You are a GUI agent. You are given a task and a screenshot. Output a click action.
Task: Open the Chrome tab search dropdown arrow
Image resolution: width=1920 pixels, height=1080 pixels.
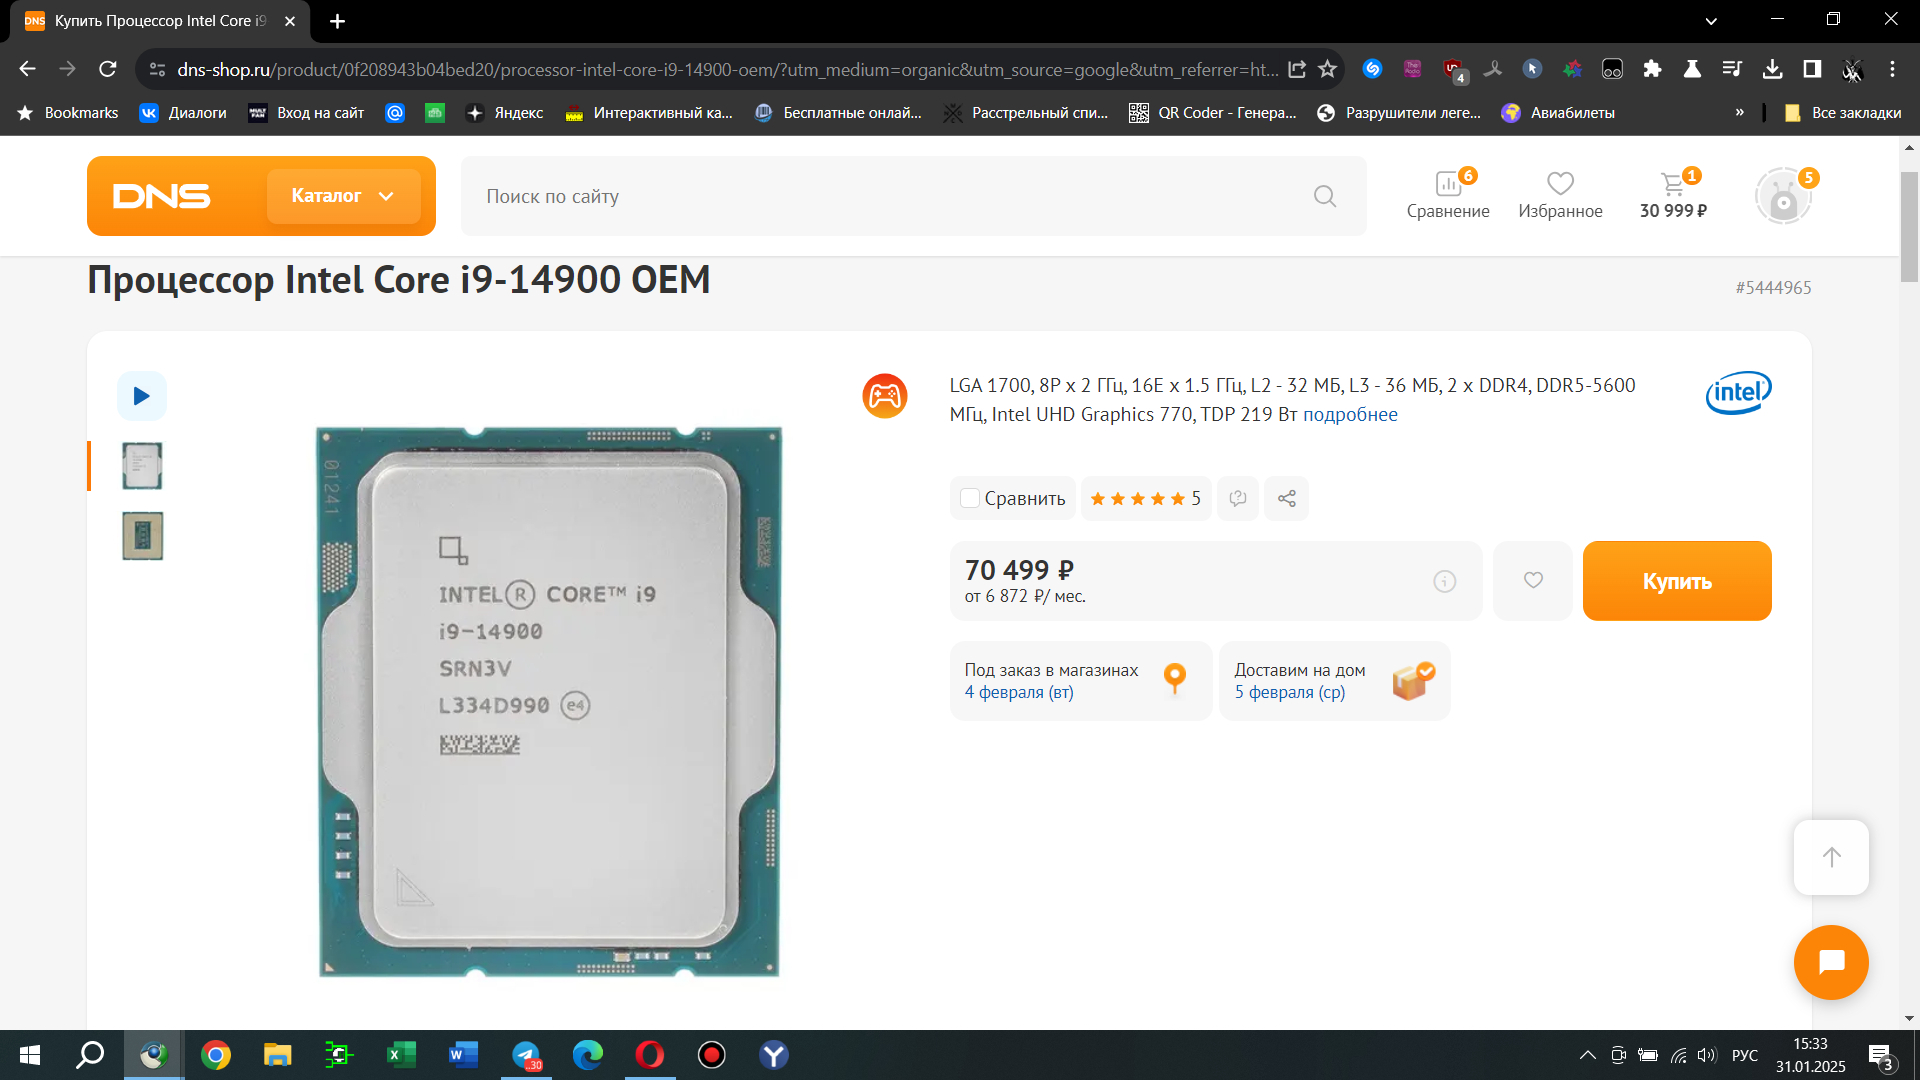[1711, 20]
